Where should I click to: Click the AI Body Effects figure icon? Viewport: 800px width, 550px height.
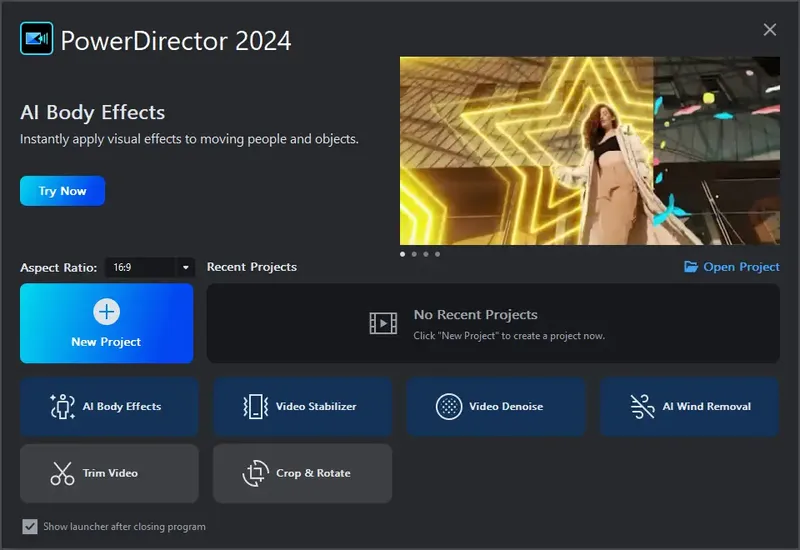(x=62, y=407)
